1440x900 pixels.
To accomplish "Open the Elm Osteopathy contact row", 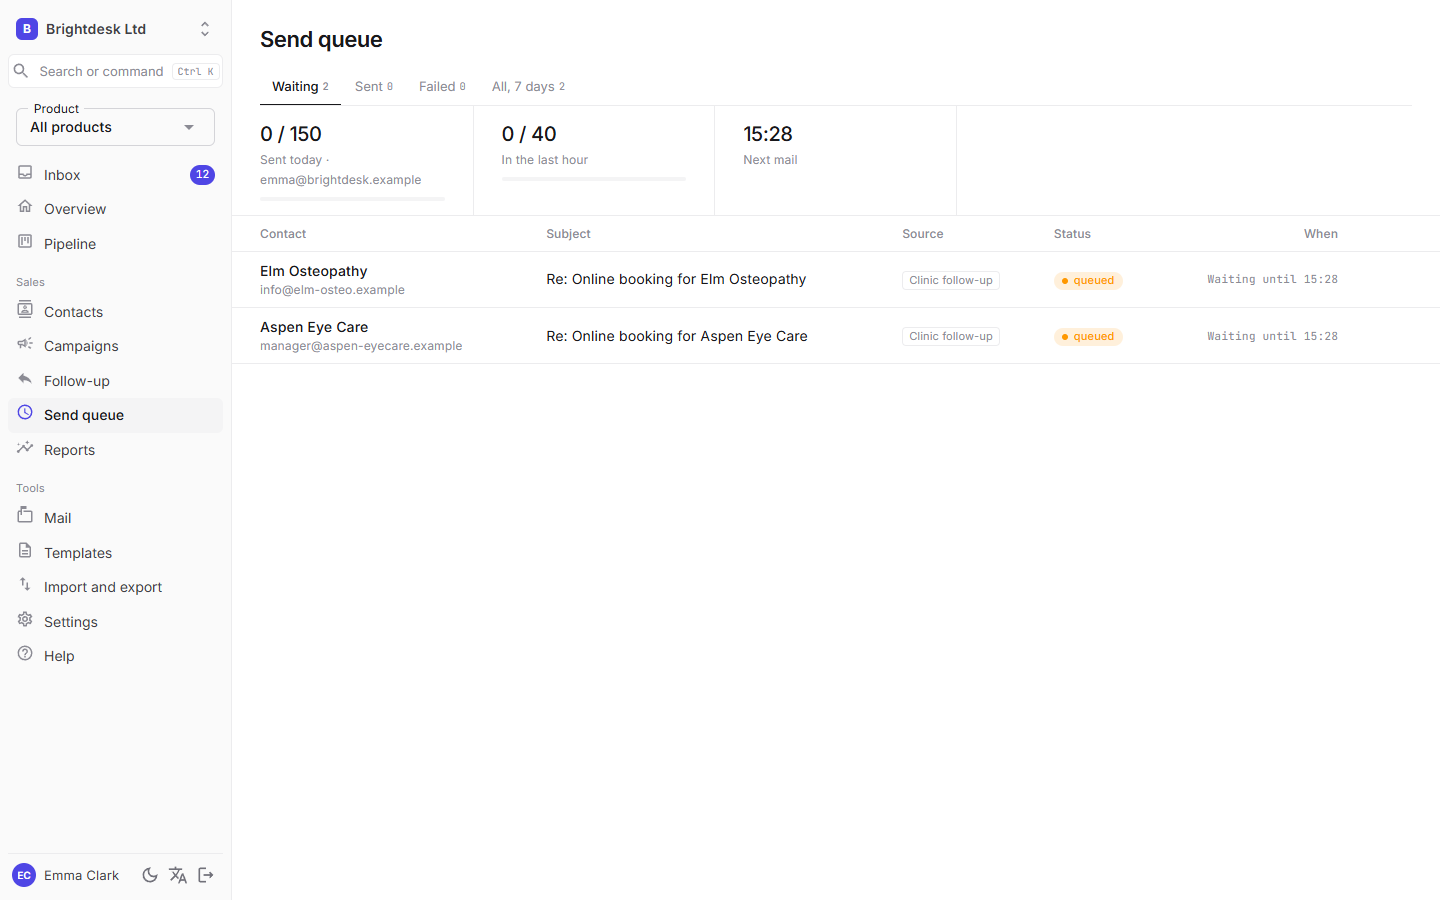I will 836,280.
